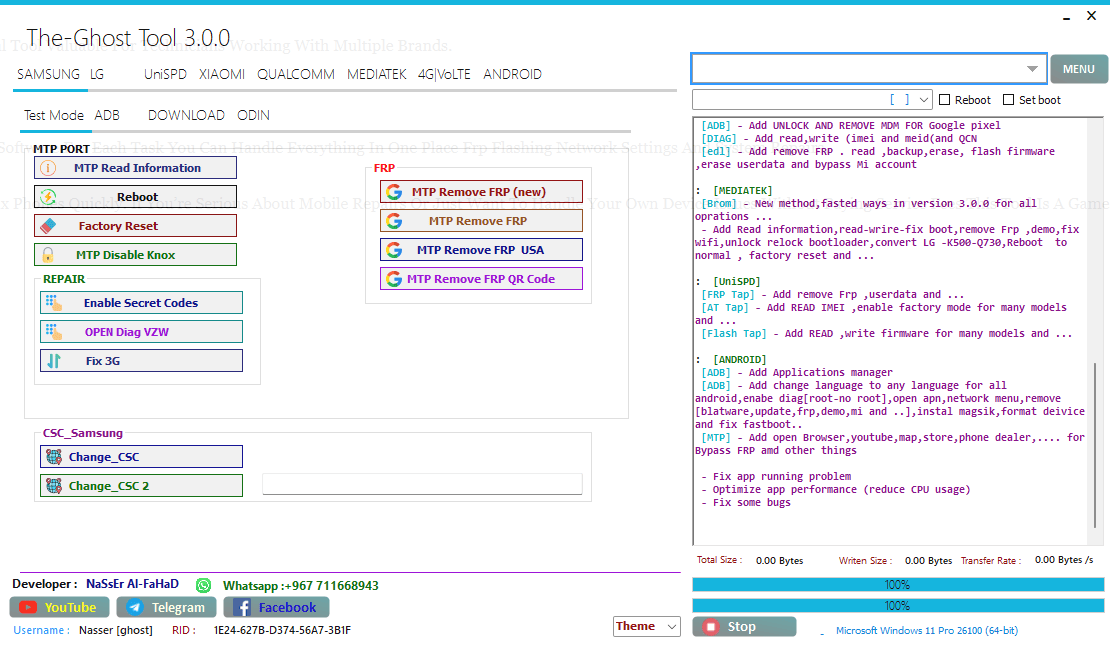Open the dropdown left of Reboot checkbox
Viewport: 1110px width, 645px height.
point(922,100)
